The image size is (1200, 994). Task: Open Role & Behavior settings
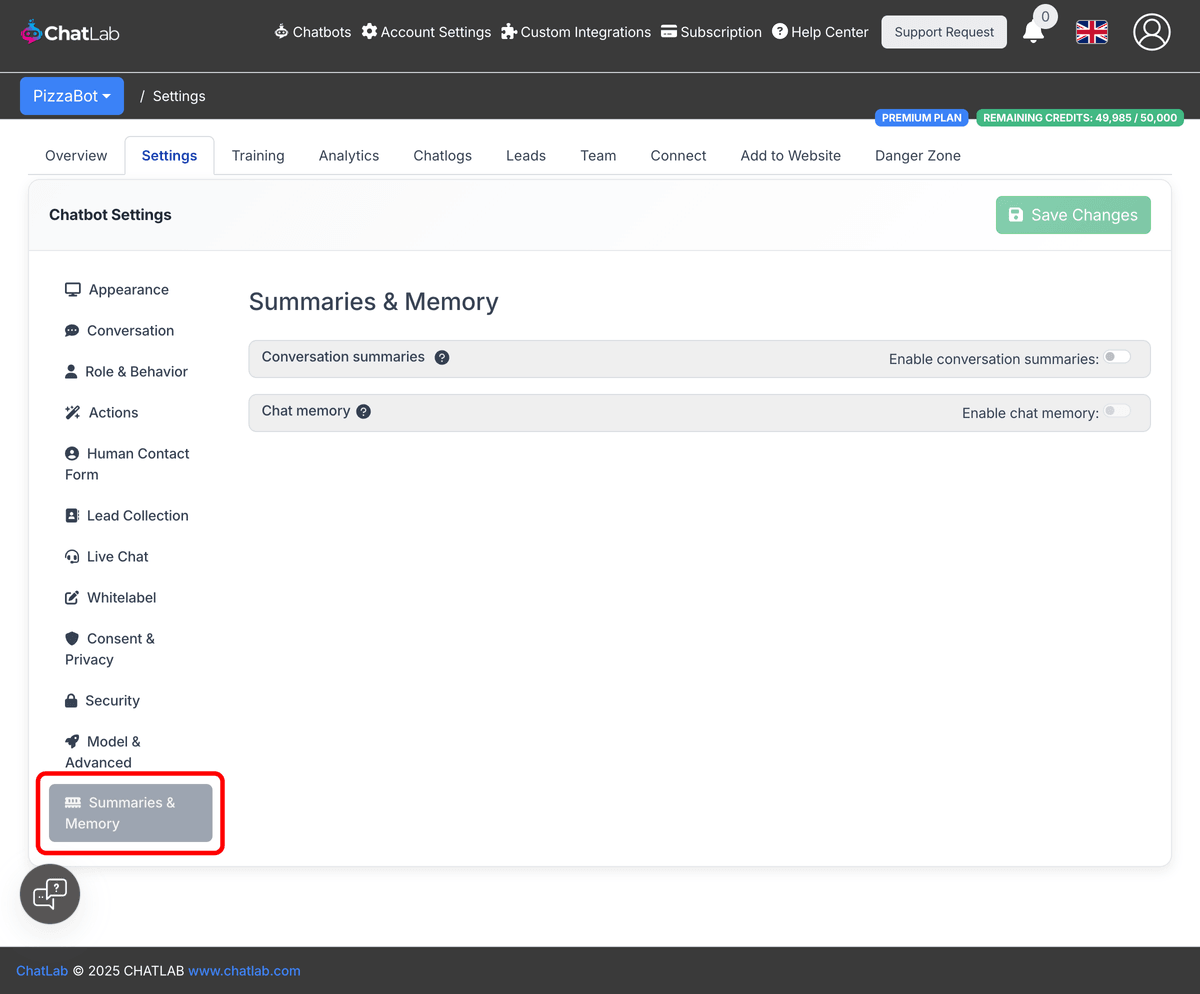point(137,371)
